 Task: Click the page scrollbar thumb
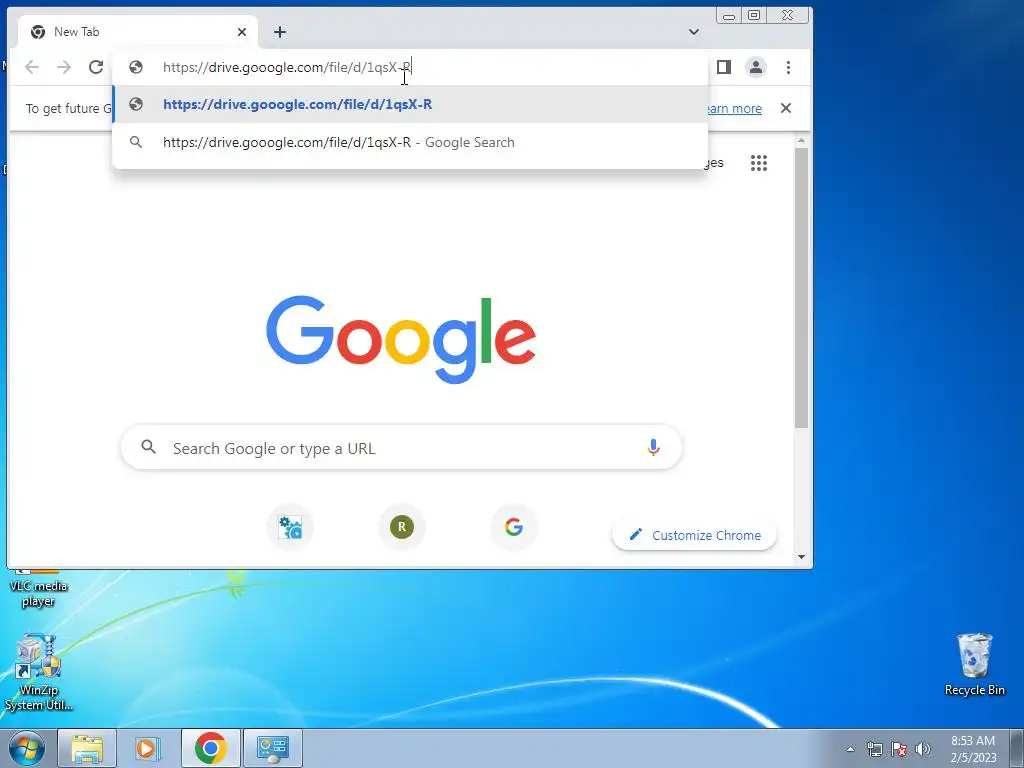click(801, 287)
